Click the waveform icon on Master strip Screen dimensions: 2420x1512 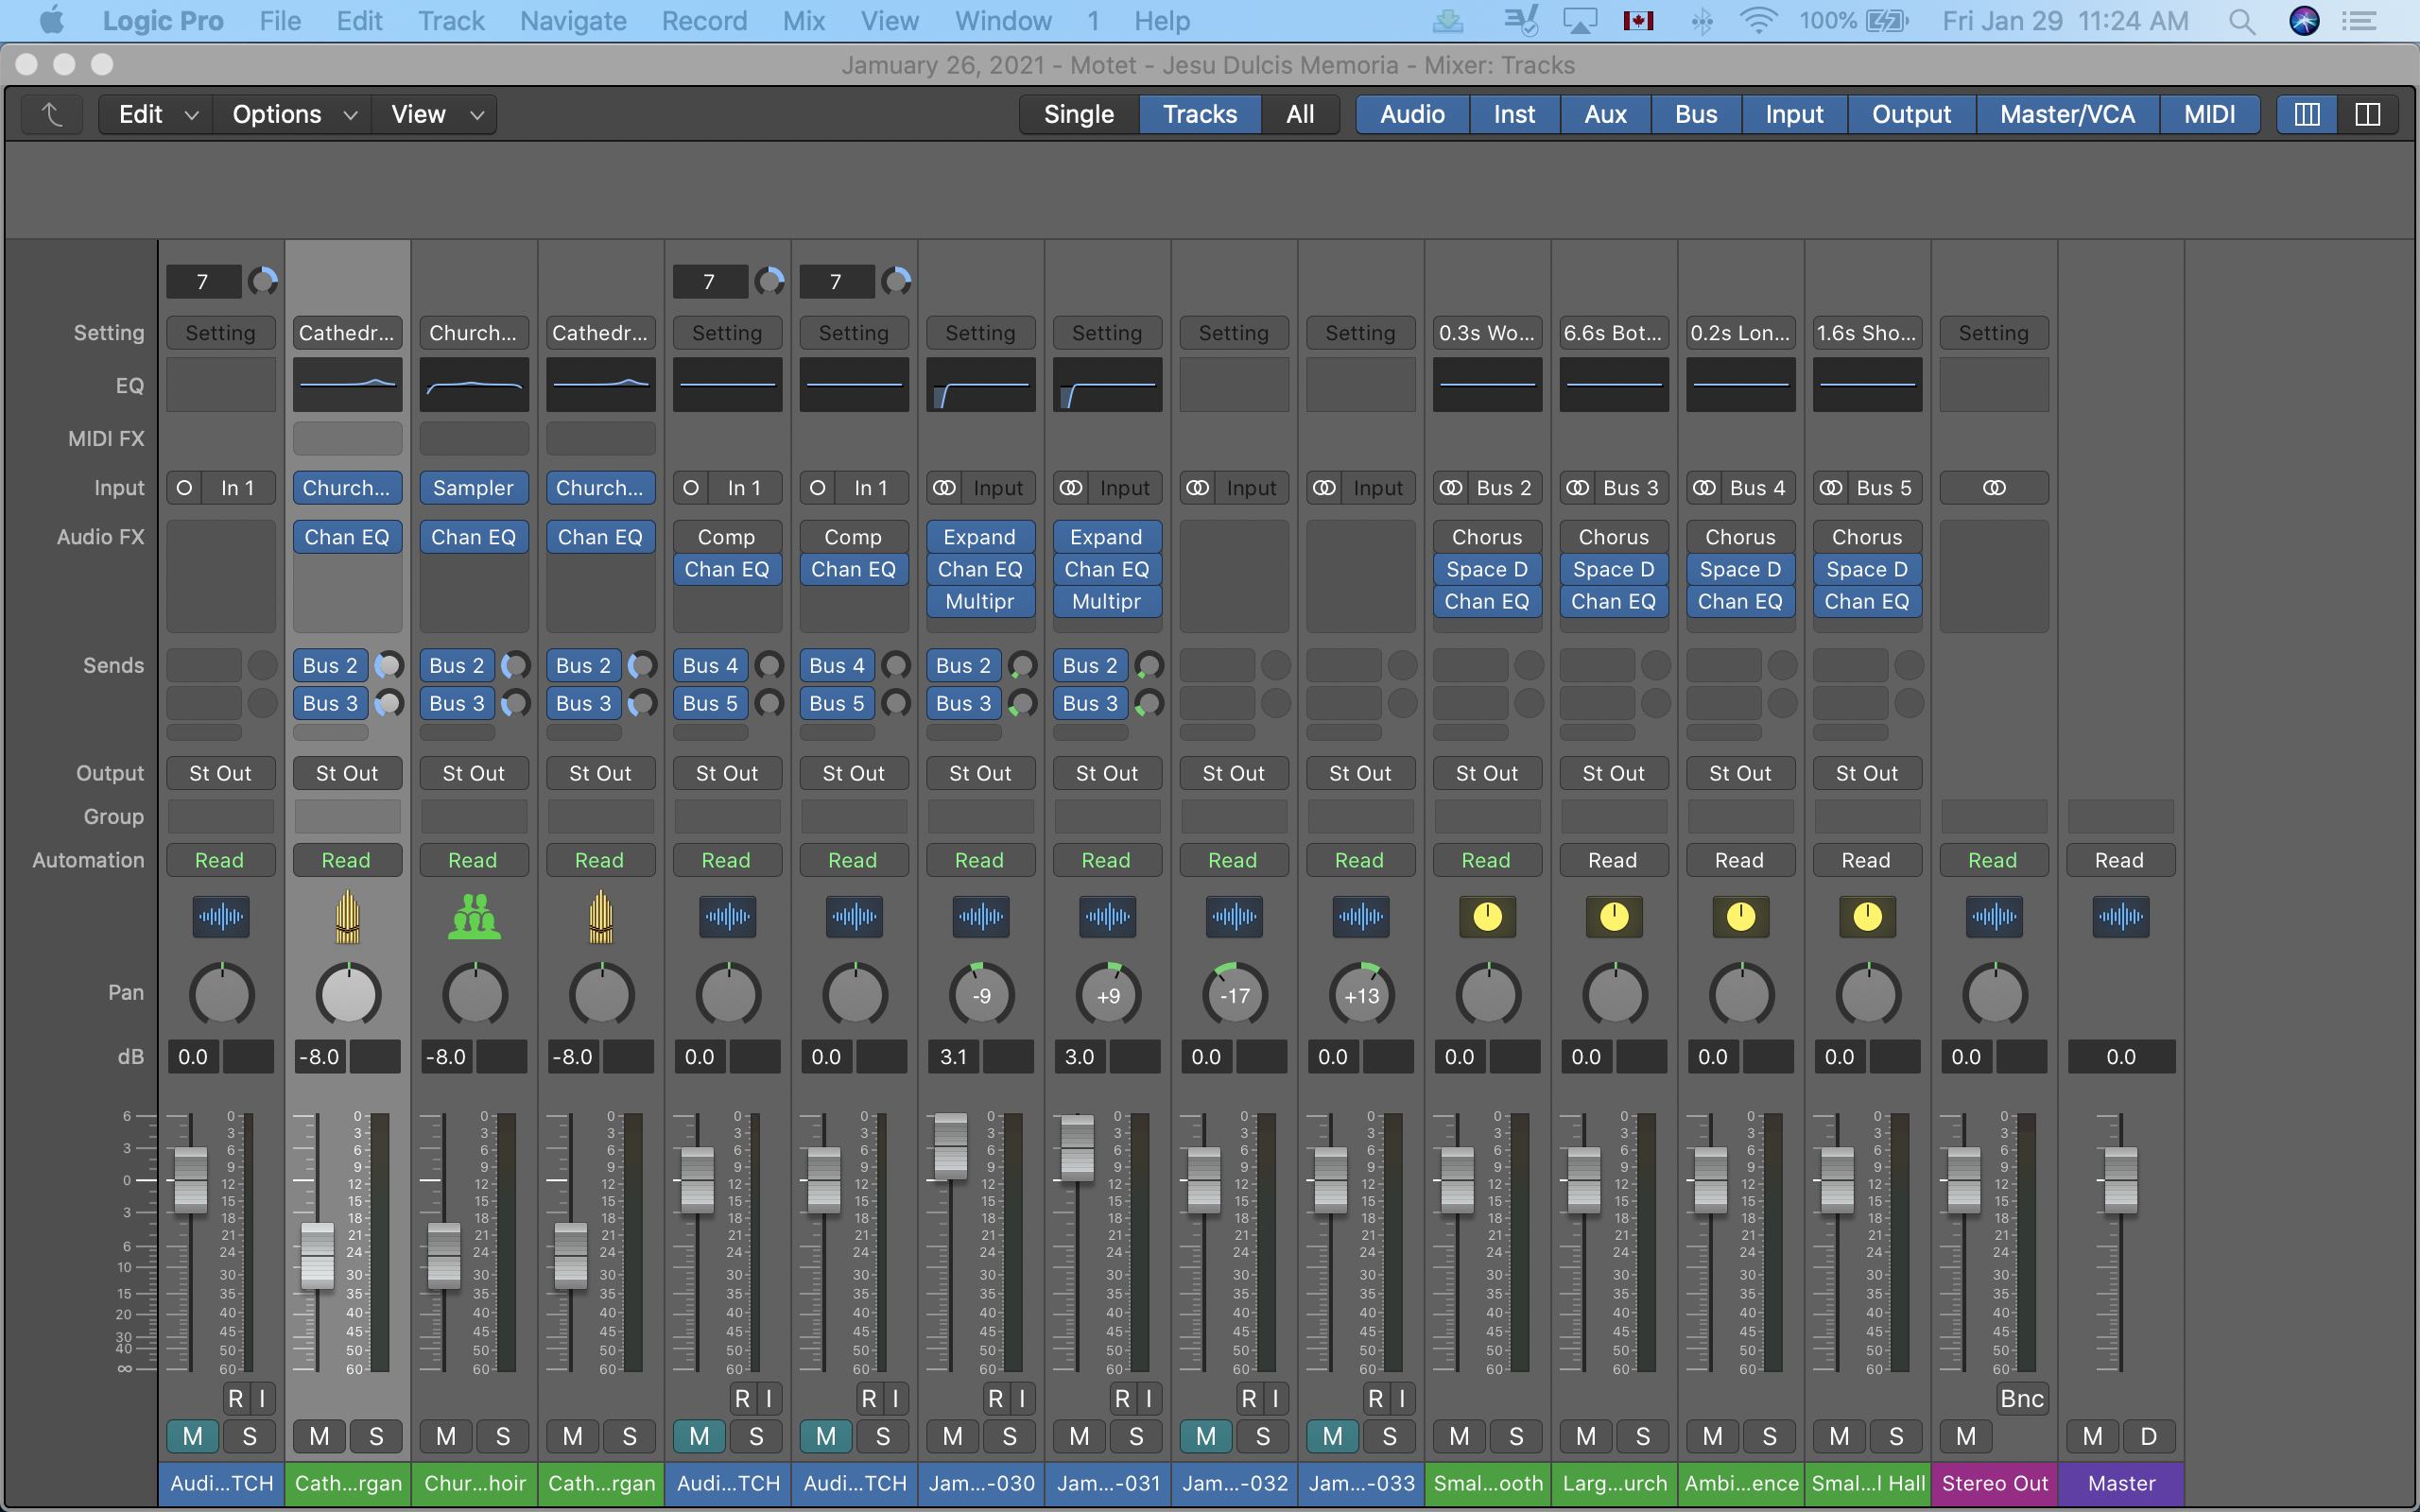(x=2121, y=916)
